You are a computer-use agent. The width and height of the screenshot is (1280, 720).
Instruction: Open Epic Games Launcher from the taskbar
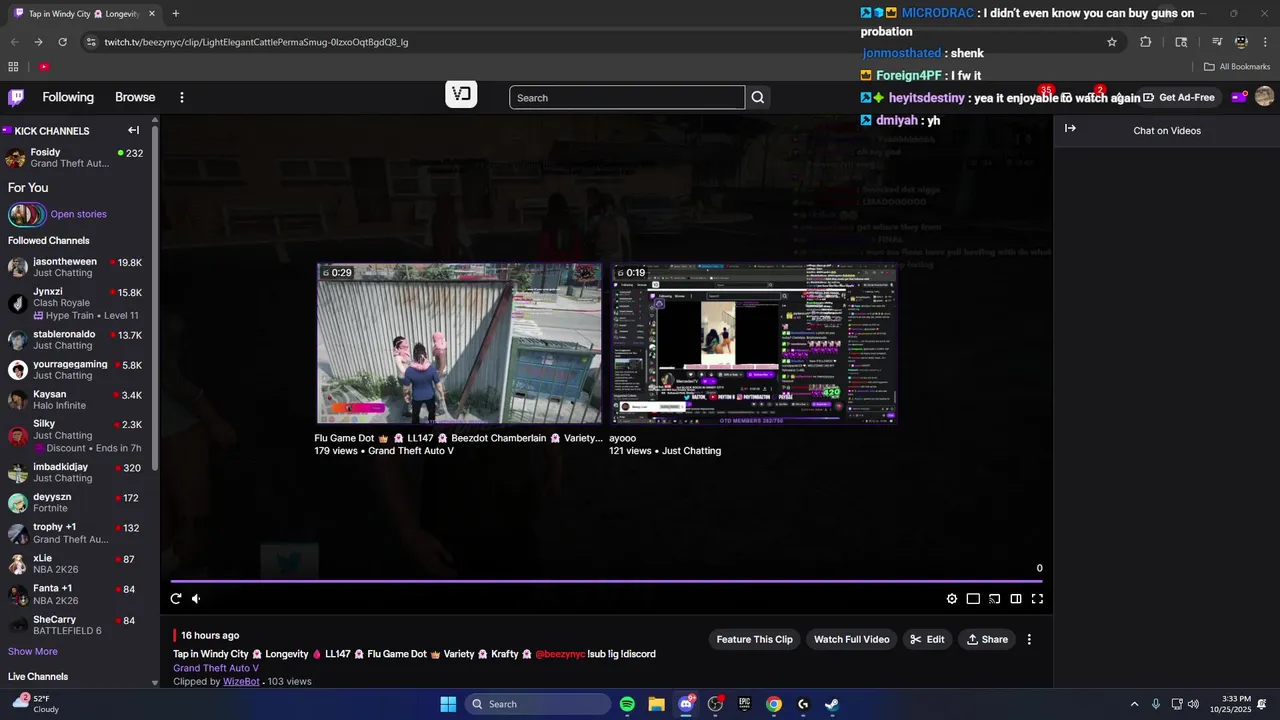pos(744,704)
